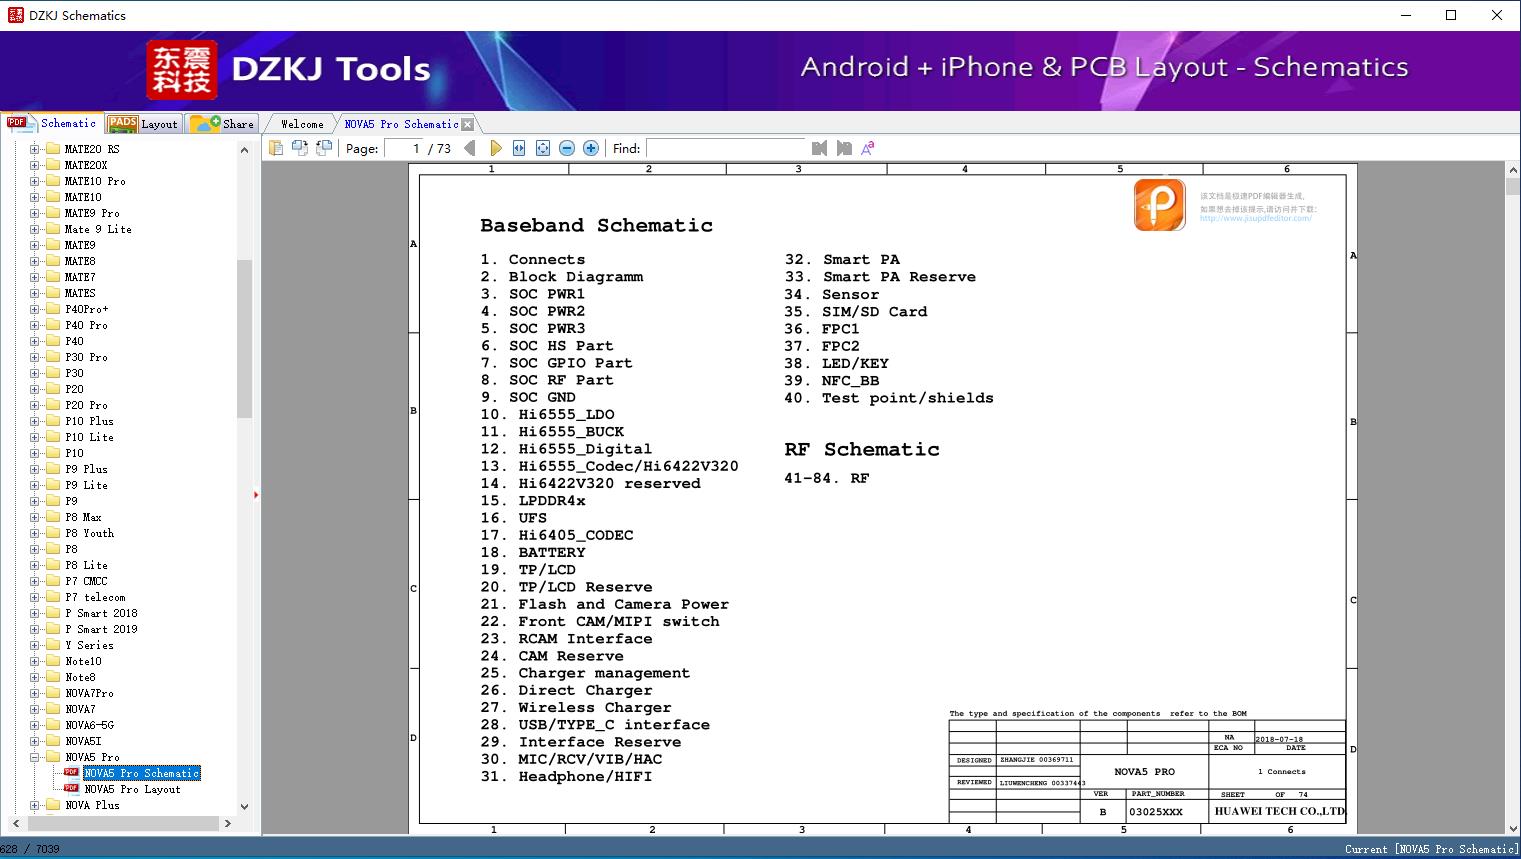Open the jisupdfeditor.com link on the page
The width and height of the screenshot is (1521, 859).
point(1255,218)
